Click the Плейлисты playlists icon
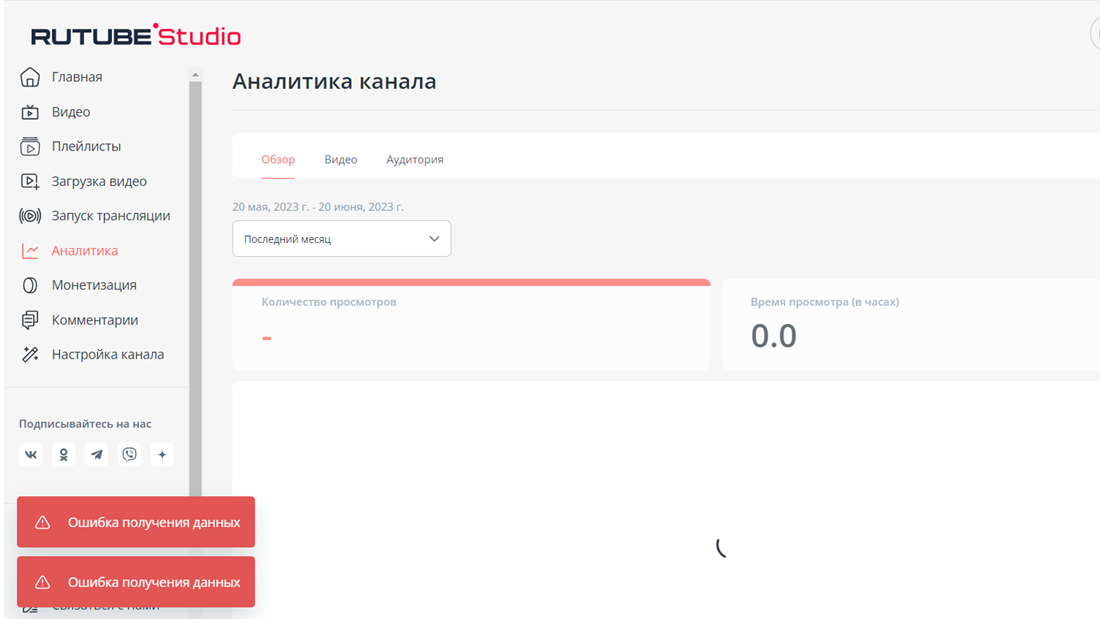The image size is (1100, 619). [x=30, y=146]
